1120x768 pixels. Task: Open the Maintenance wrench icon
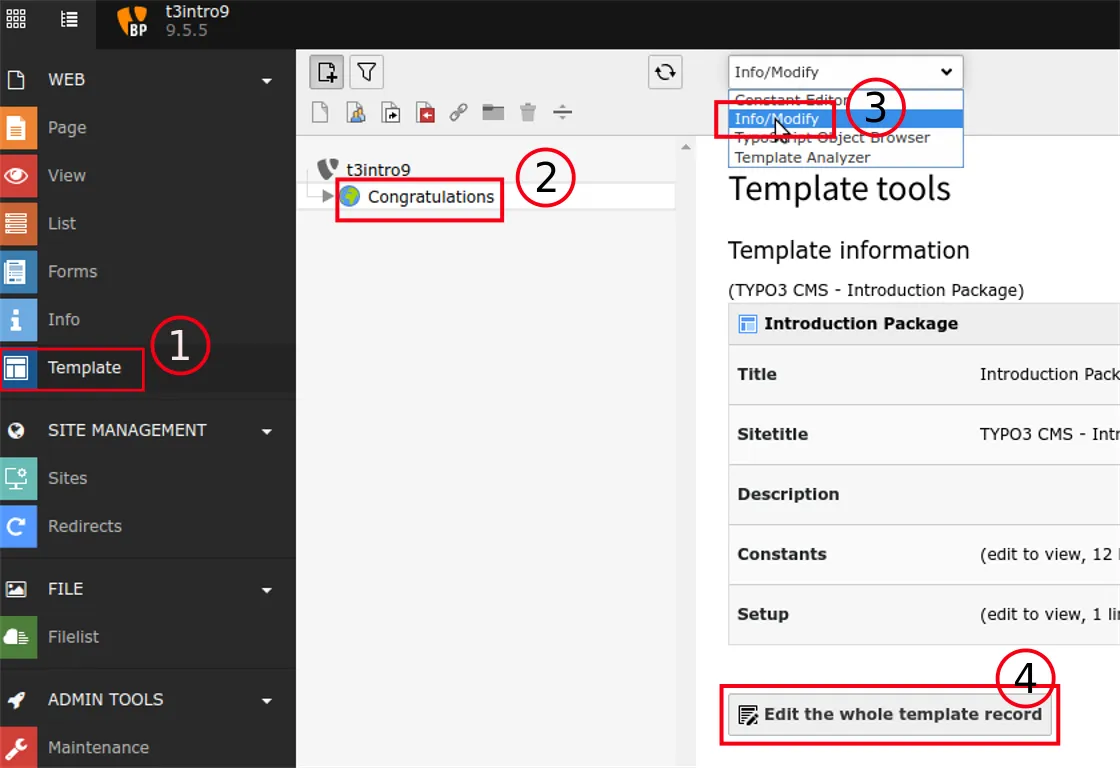17,747
